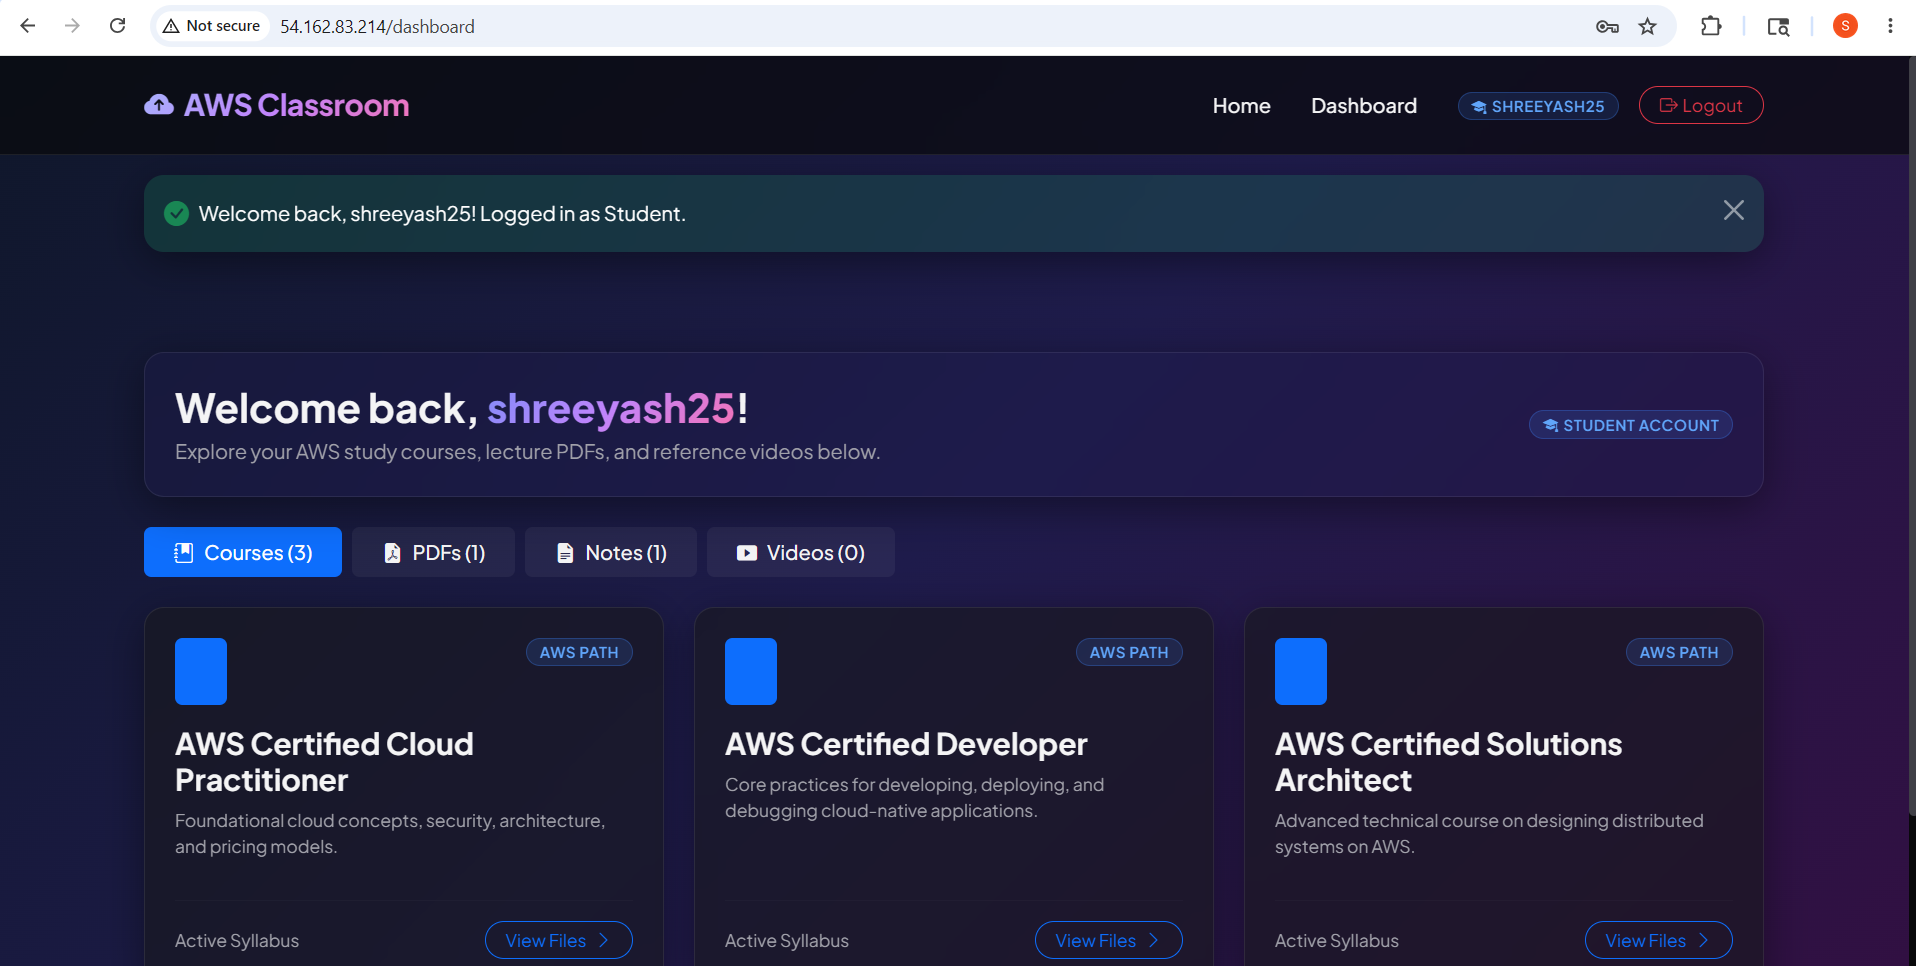
Task: Click the SHREEYASH25 user badge
Action: coord(1538,106)
